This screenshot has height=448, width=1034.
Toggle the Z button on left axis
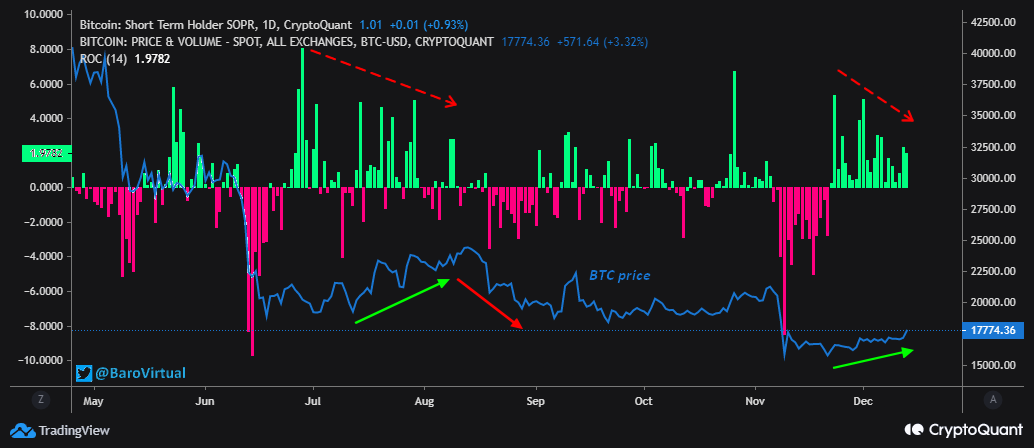pyautogui.click(x=40, y=399)
